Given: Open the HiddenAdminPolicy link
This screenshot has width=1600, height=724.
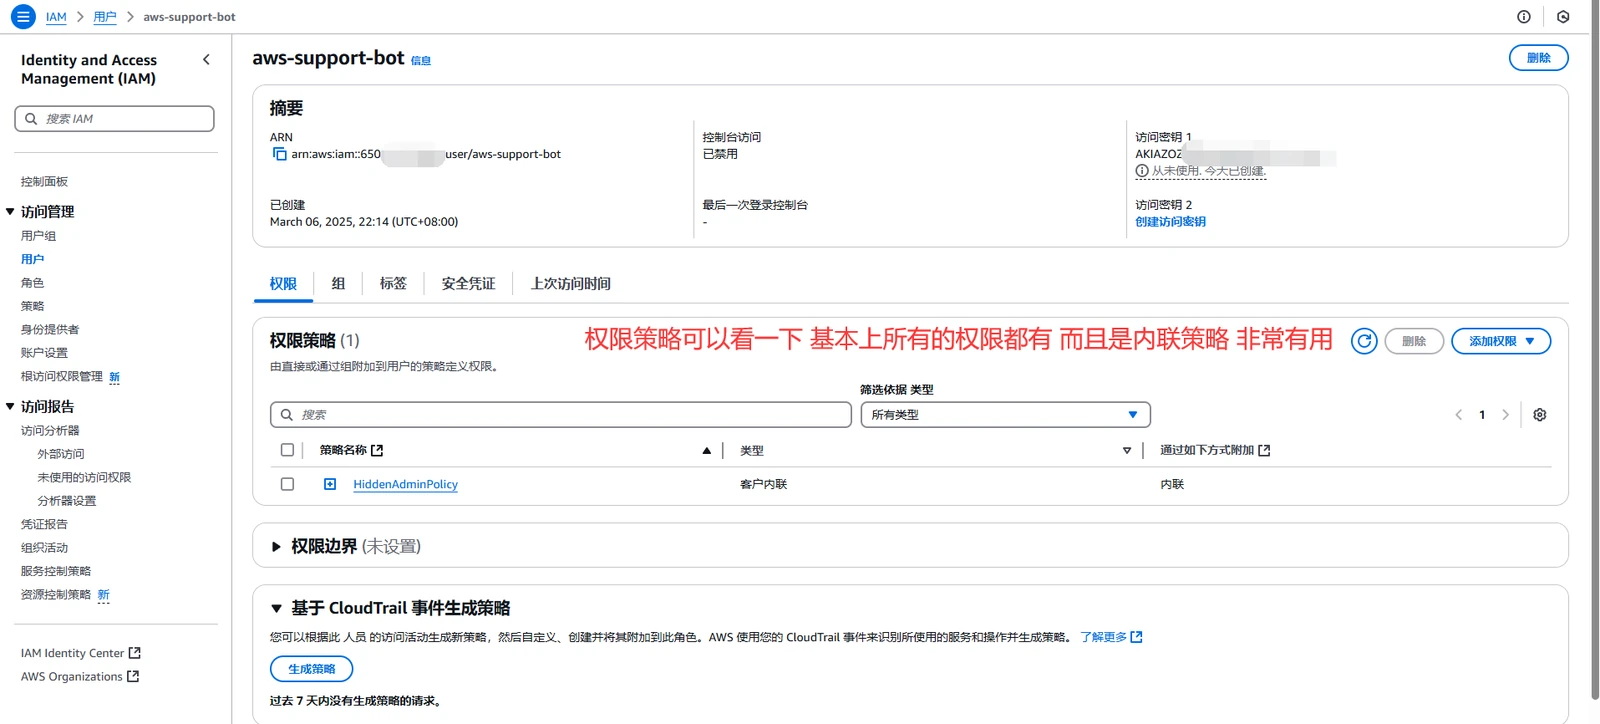Looking at the screenshot, I should point(405,484).
